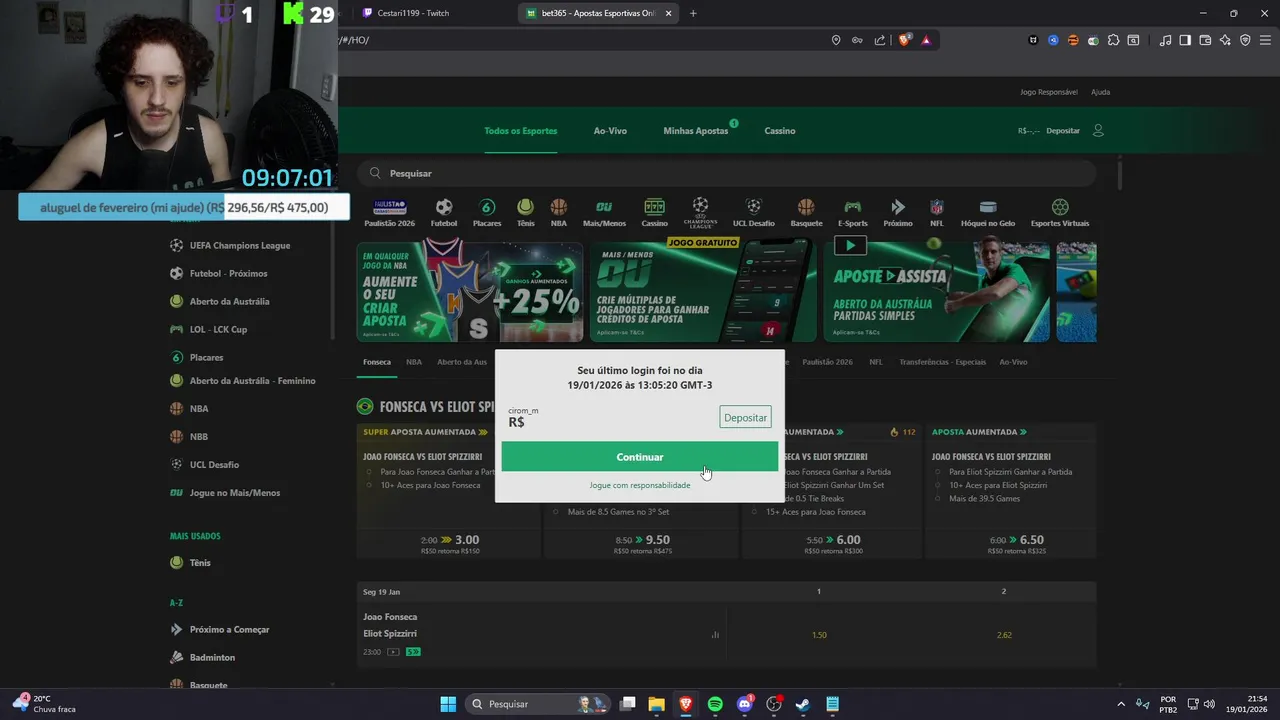Click Depositar in the header
Screen dimensions: 1280x720
1063,131
